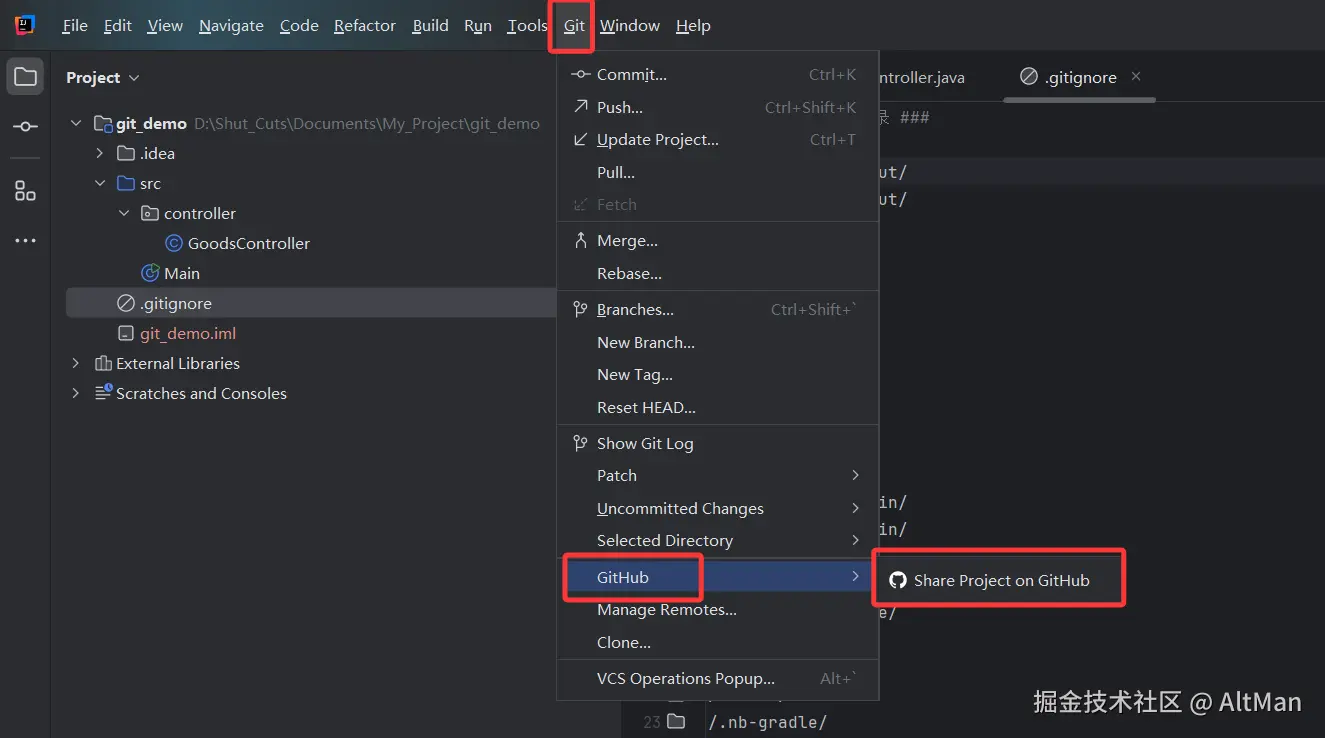The image size is (1325, 738).
Task: Open the Build menu
Action: point(430,26)
